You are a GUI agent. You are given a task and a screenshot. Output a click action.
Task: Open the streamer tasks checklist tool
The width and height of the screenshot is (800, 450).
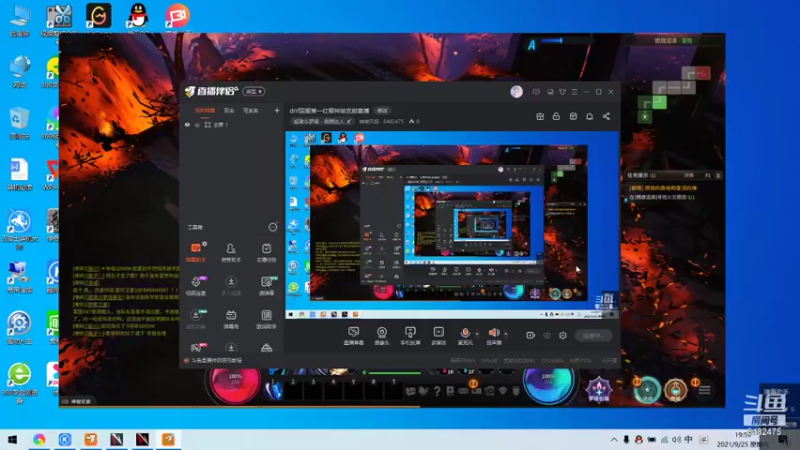pyautogui.click(x=266, y=252)
